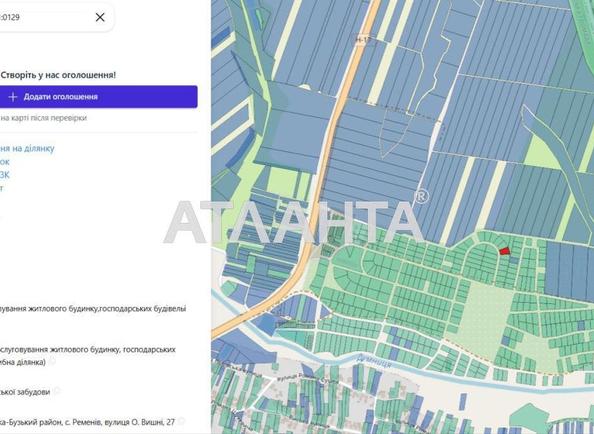Screen dimensions: 594x434
Task: Click the text ending 'бна ділянка)'
Action: [23, 362]
